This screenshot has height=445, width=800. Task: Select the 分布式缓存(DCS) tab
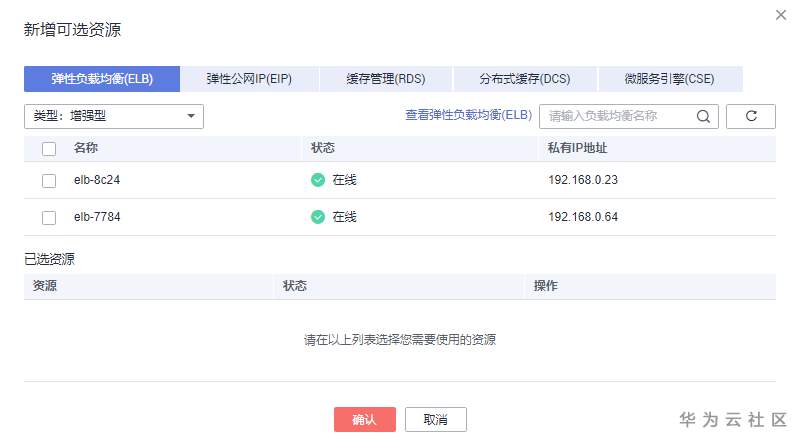tap(524, 79)
